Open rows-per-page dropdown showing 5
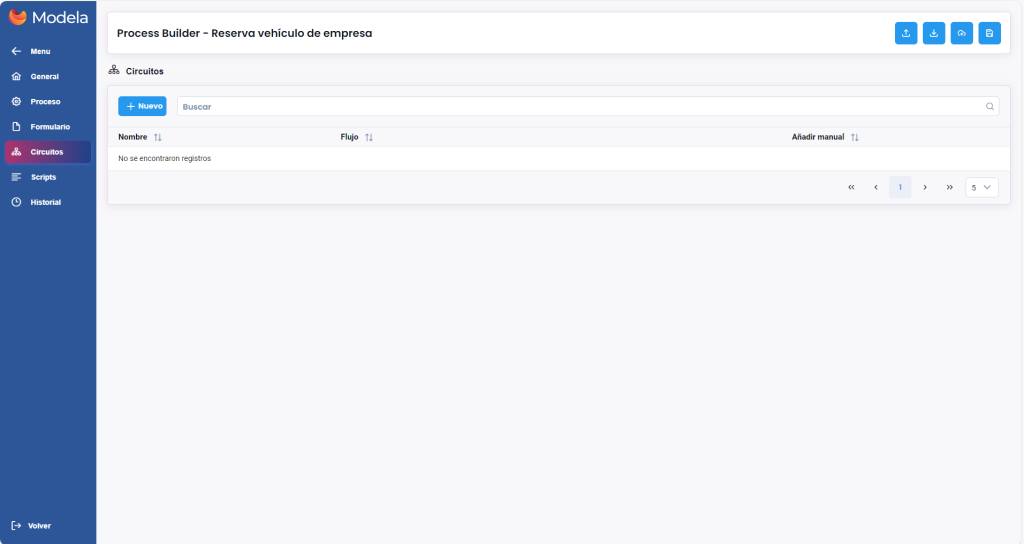Viewport: 1024px width, 544px height. 981,187
